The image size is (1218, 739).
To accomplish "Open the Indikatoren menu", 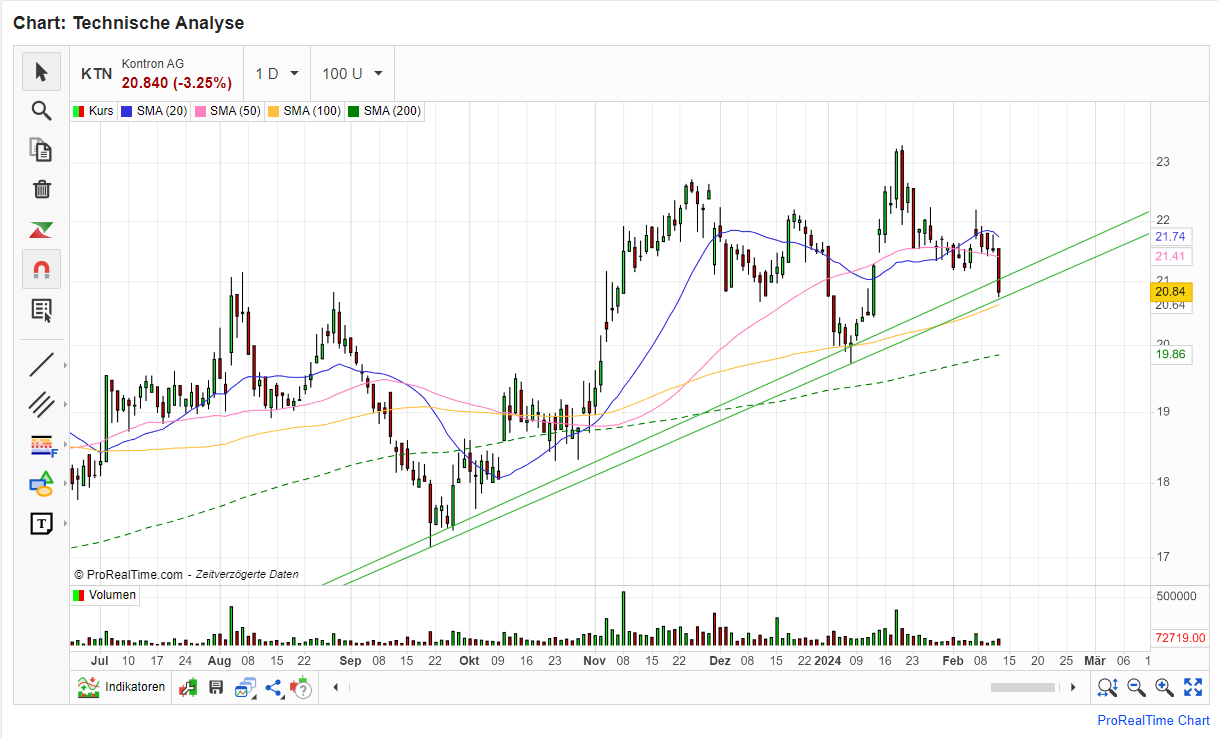I will (124, 687).
